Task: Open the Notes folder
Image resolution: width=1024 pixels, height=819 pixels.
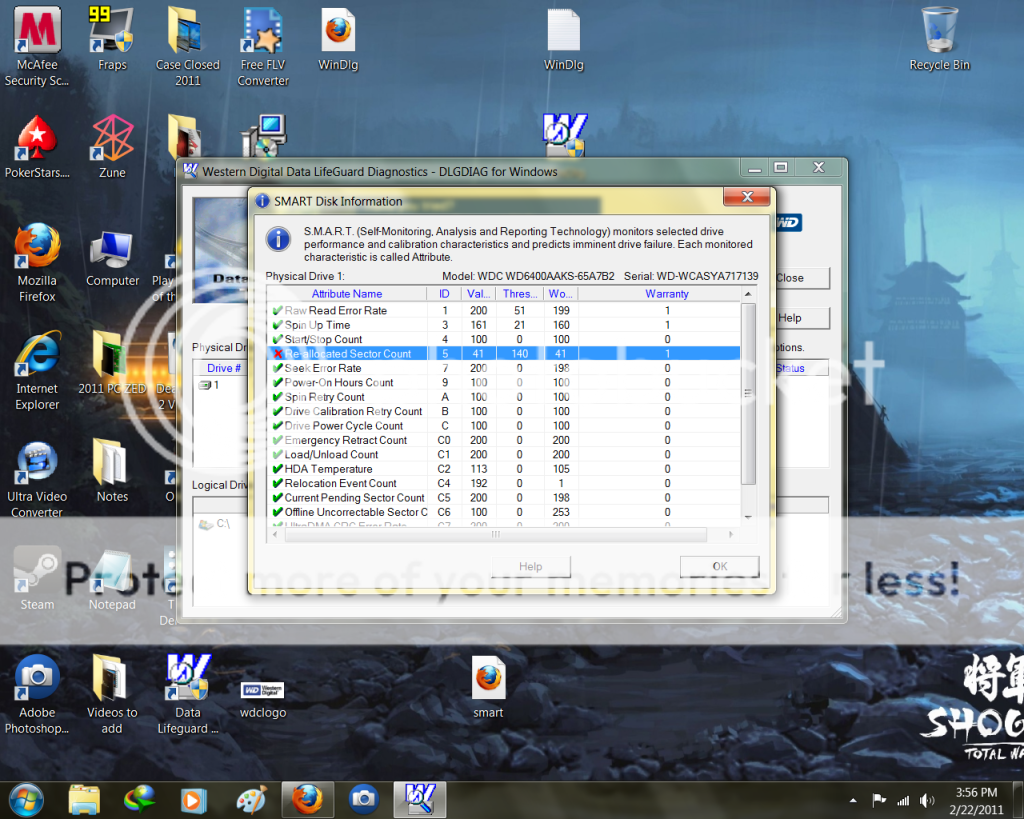Action: [112, 471]
